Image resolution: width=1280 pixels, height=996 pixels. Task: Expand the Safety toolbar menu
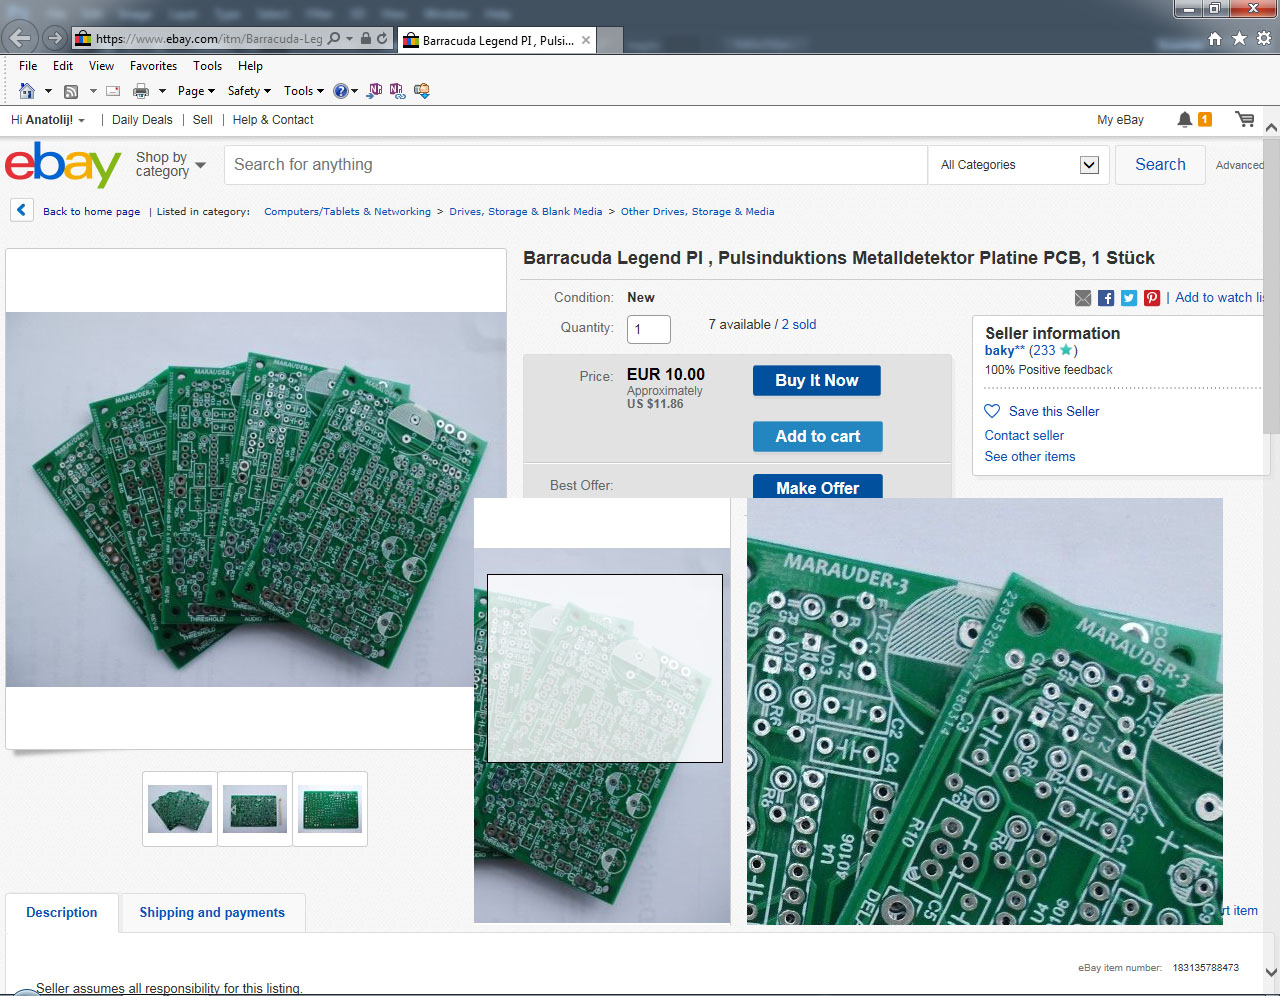tap(249, 91)
